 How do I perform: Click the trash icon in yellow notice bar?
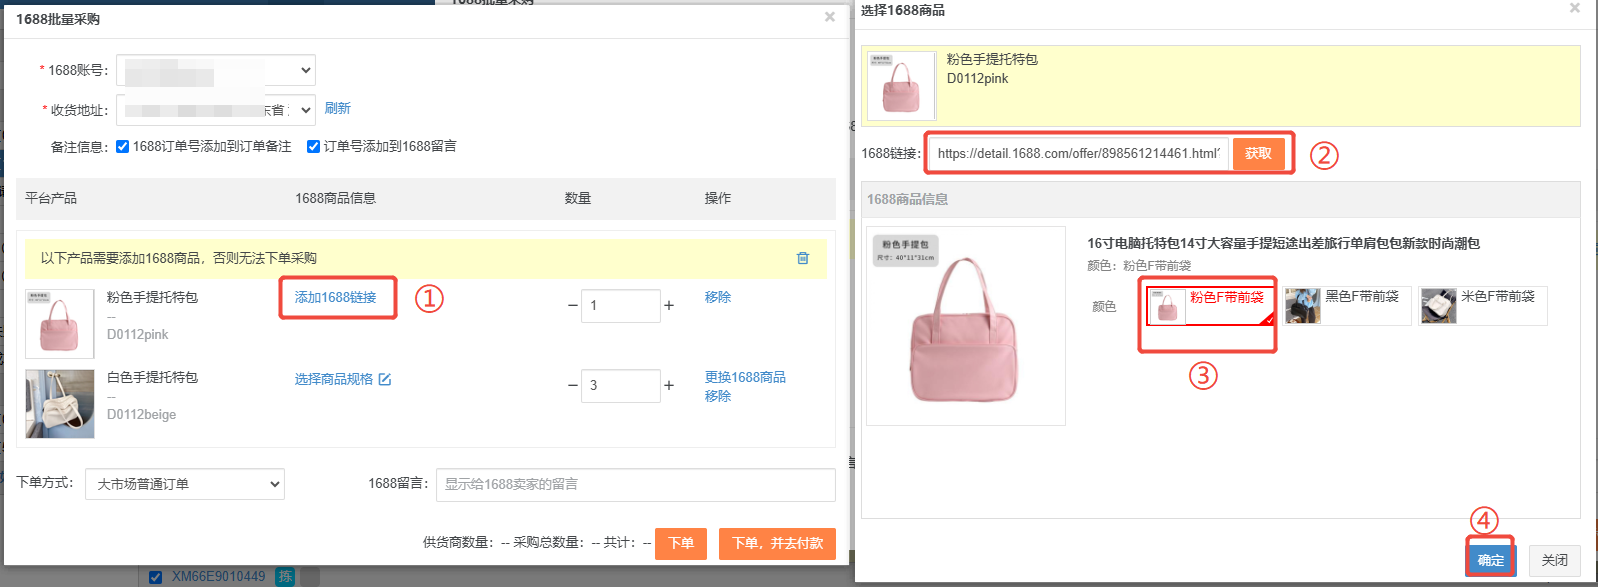(x=802, y=258)
